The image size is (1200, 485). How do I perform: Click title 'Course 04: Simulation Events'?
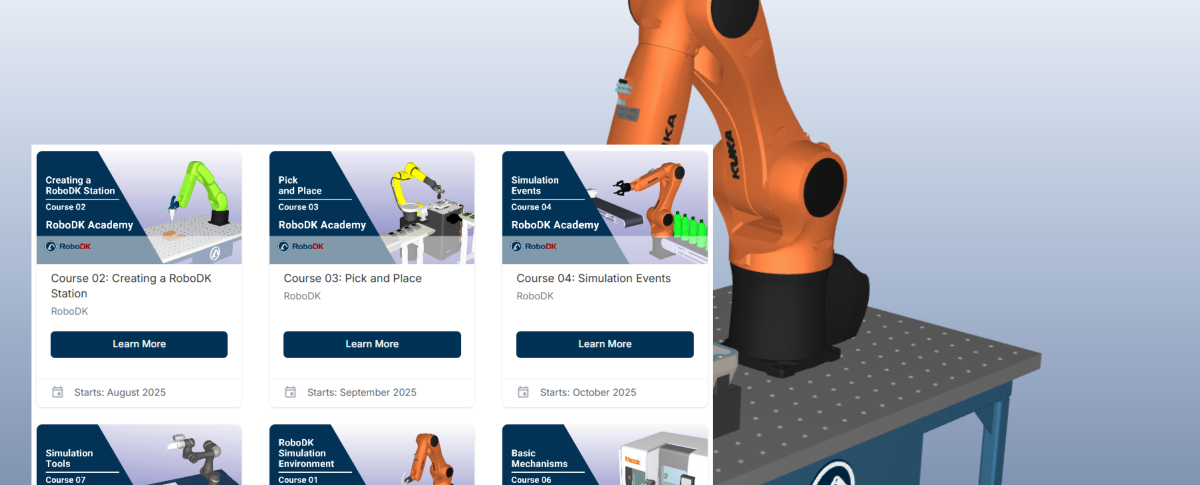[594, 278]
